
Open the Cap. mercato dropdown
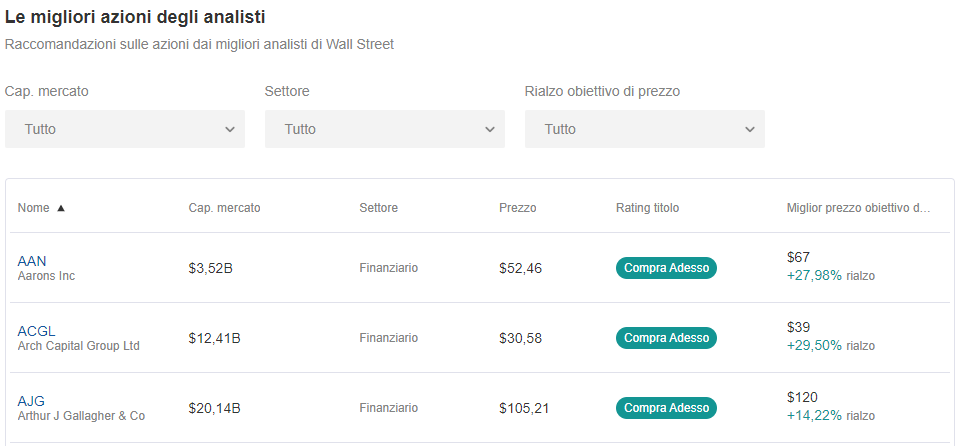(125, 129)
